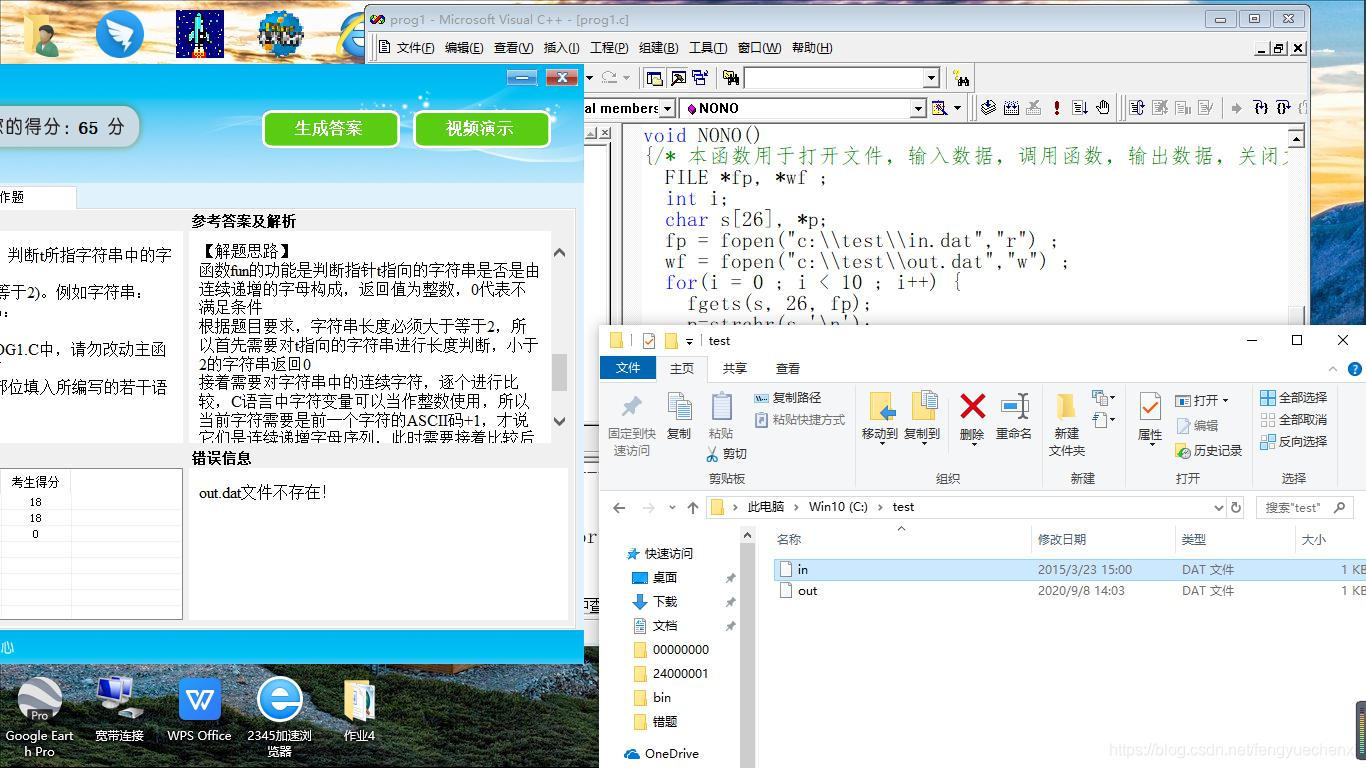Click the Explorer Back arrow
The width and height of the screenshot is (1366, 768).
(619, 507)
